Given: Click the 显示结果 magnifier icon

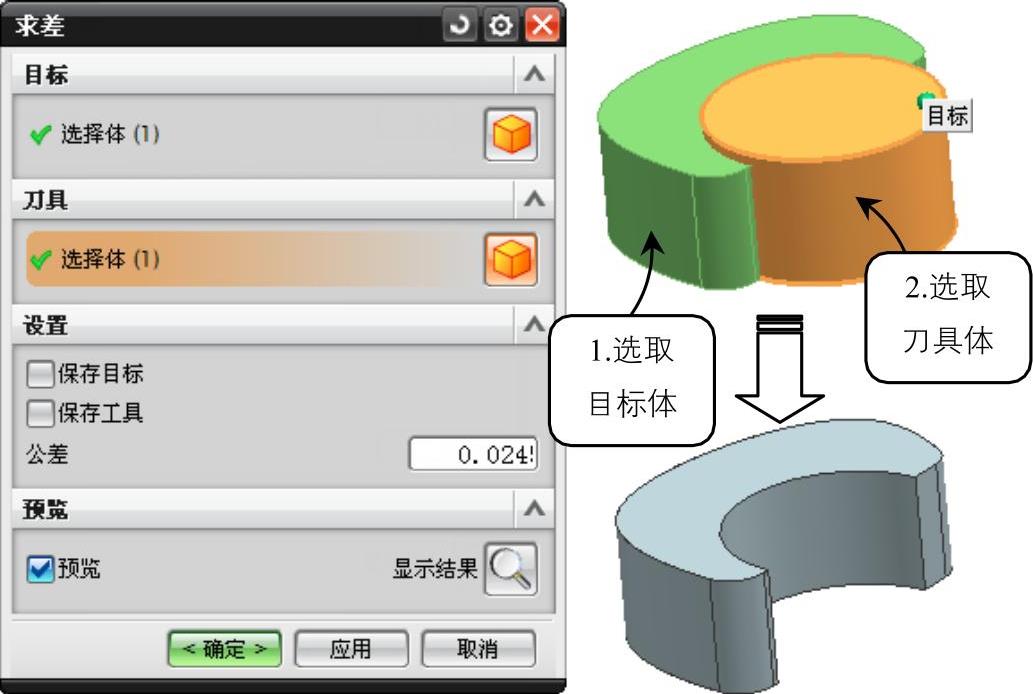Looking at the screenshot, I should (511, 569).
